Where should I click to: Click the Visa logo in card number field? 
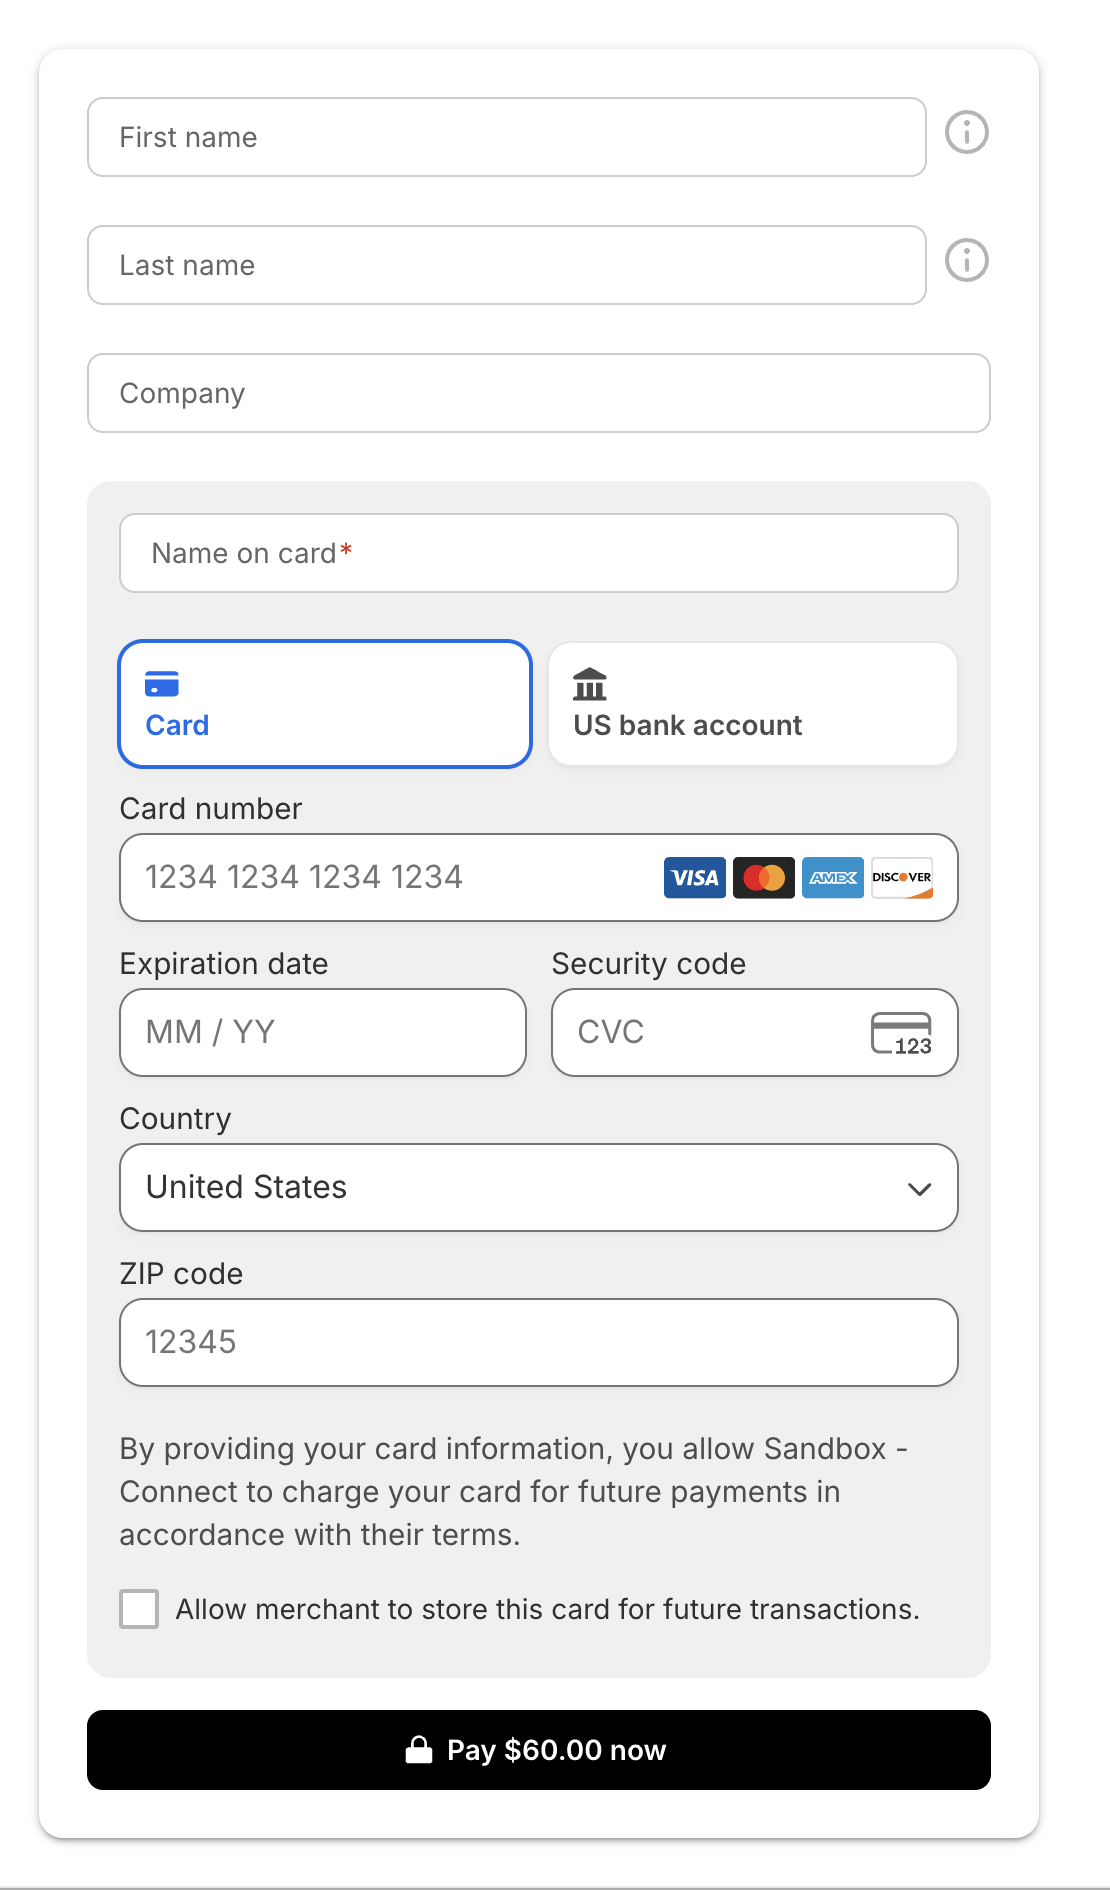(x=695, y=877)
